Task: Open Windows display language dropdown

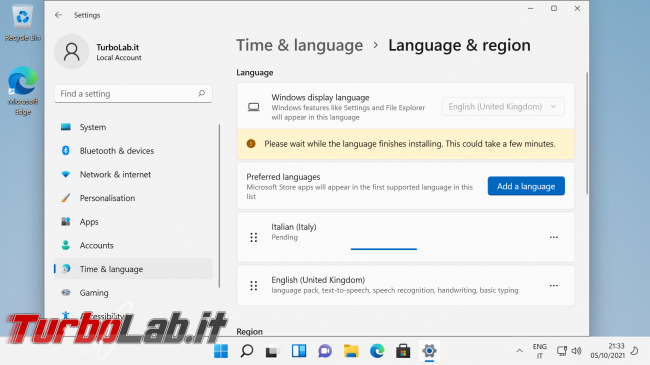Action: tap(503, 107)
